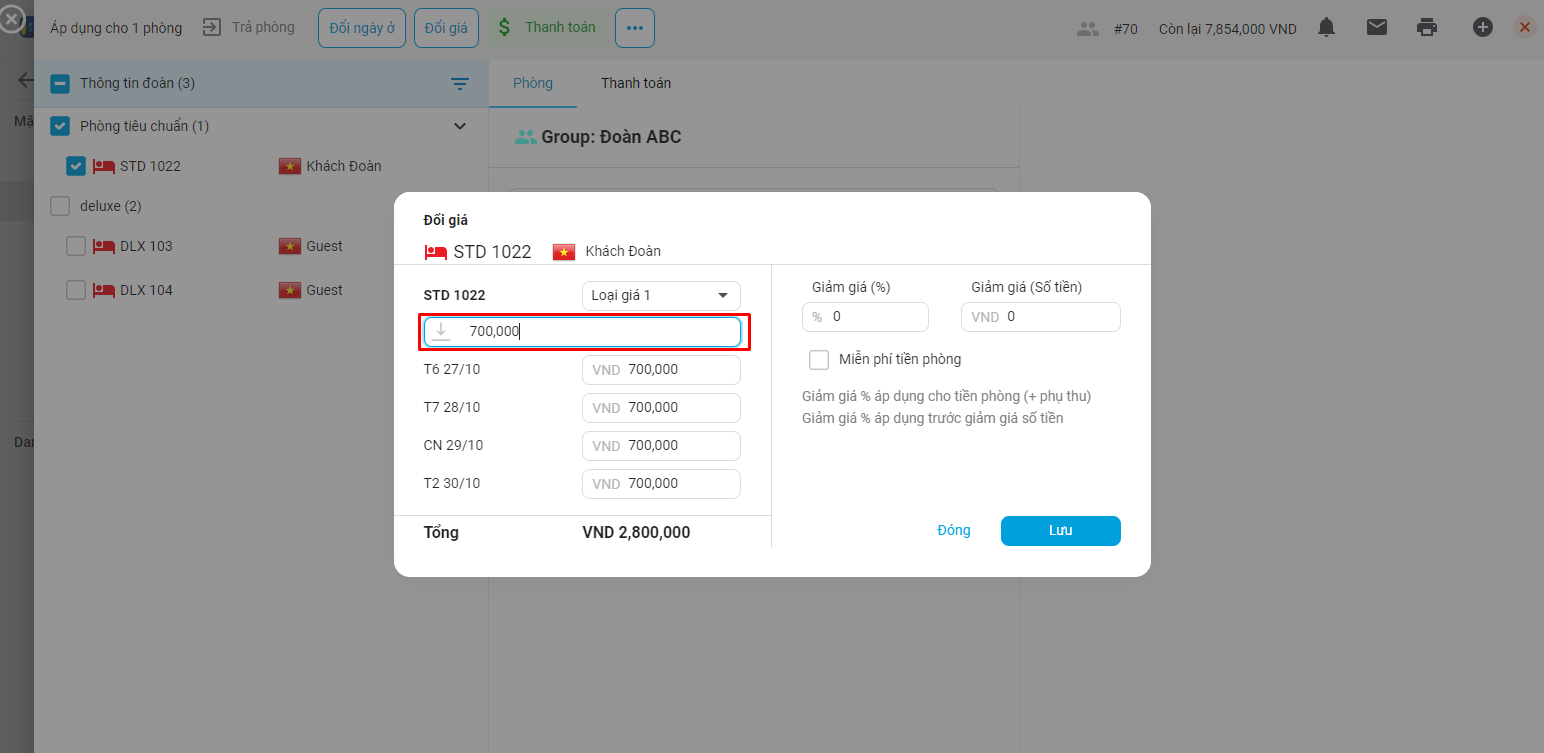Click the printer icon
This screenshot has width=1544, height=753.
coord(1427,28)
